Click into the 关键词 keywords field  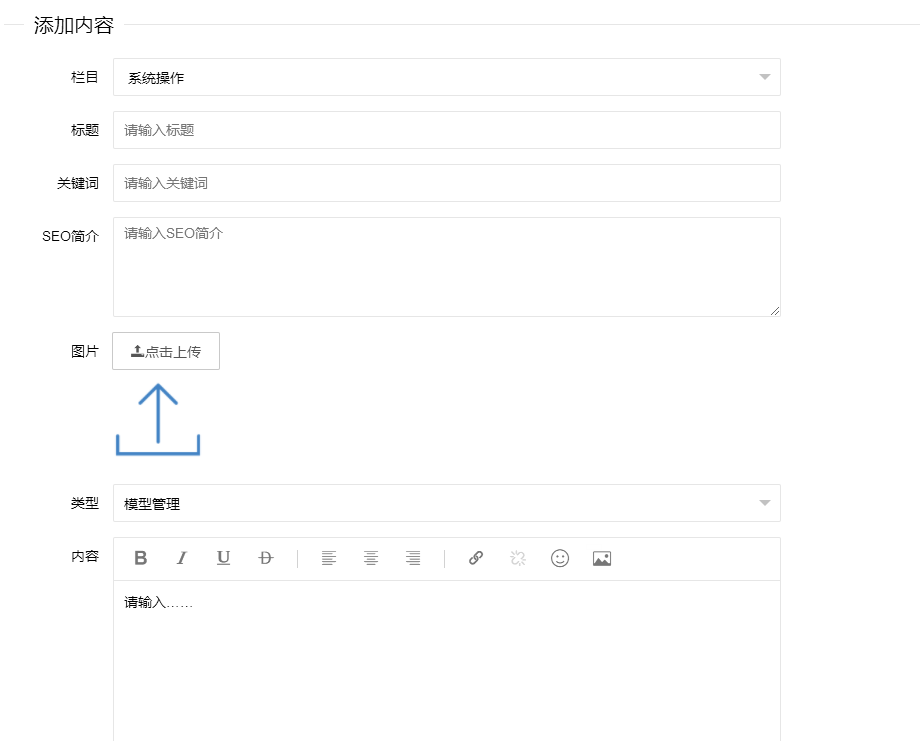(x=447, y=182)
